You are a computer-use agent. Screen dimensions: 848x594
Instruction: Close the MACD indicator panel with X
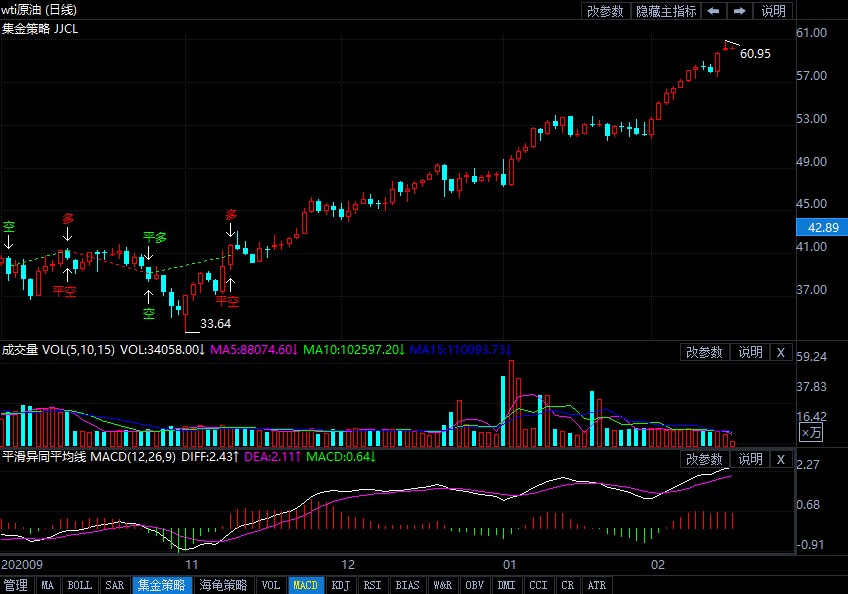(x=780, y=459)
